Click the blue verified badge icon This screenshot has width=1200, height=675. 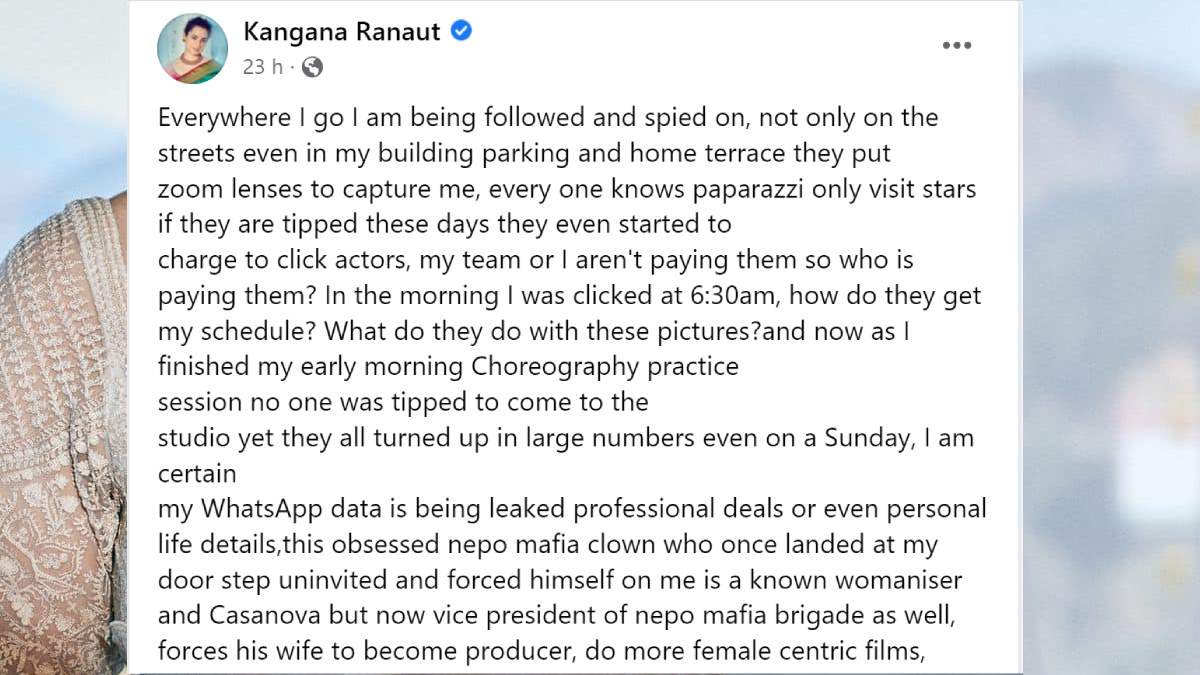click(461, 31)
